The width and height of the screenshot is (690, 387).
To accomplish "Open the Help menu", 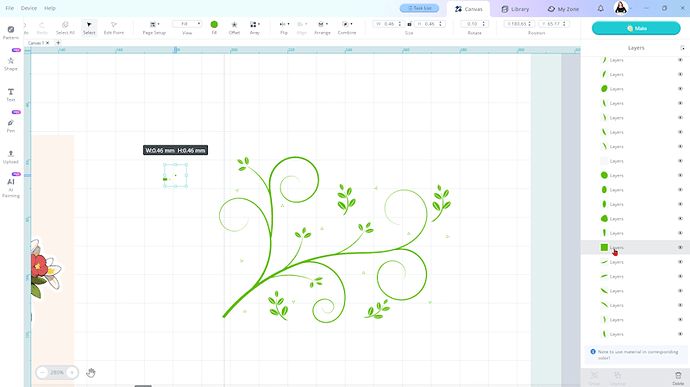I will 50,8.
